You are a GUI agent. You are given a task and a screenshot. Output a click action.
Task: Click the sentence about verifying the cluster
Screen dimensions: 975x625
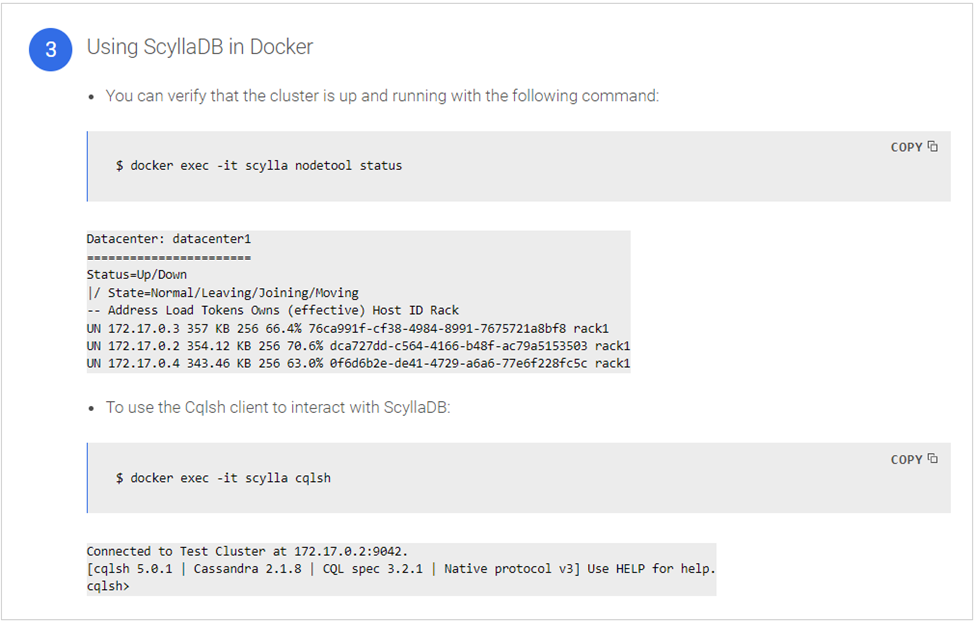click(382, 97)
